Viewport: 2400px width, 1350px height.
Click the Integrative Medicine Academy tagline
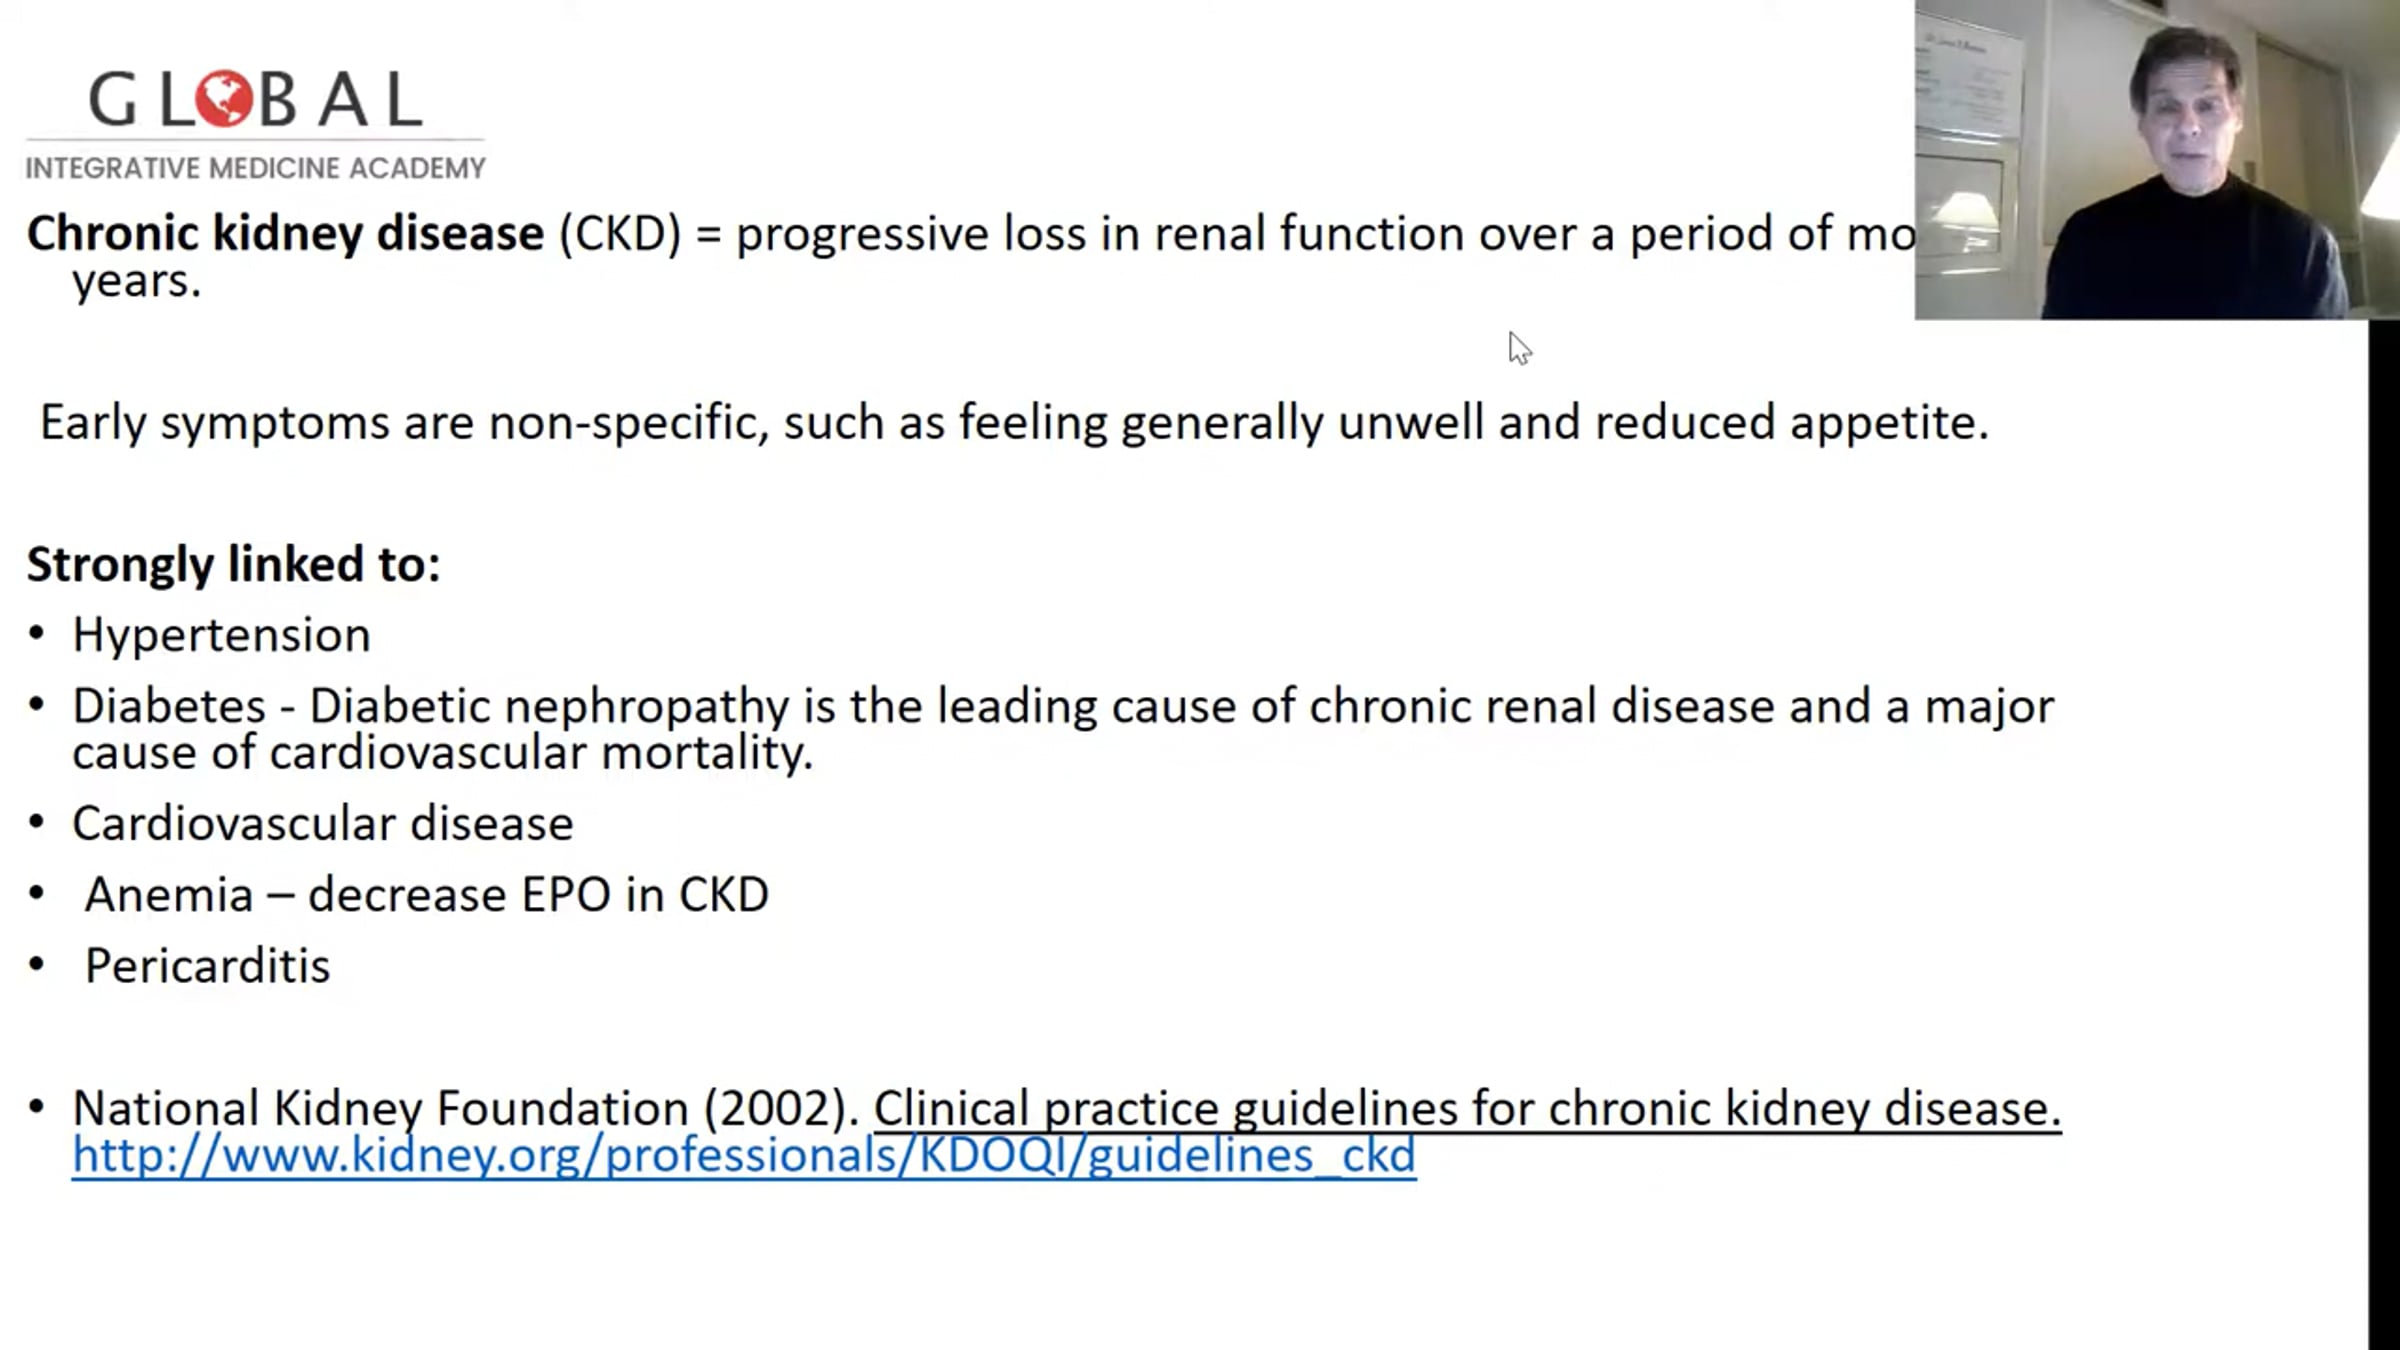[x=255, y=168]
